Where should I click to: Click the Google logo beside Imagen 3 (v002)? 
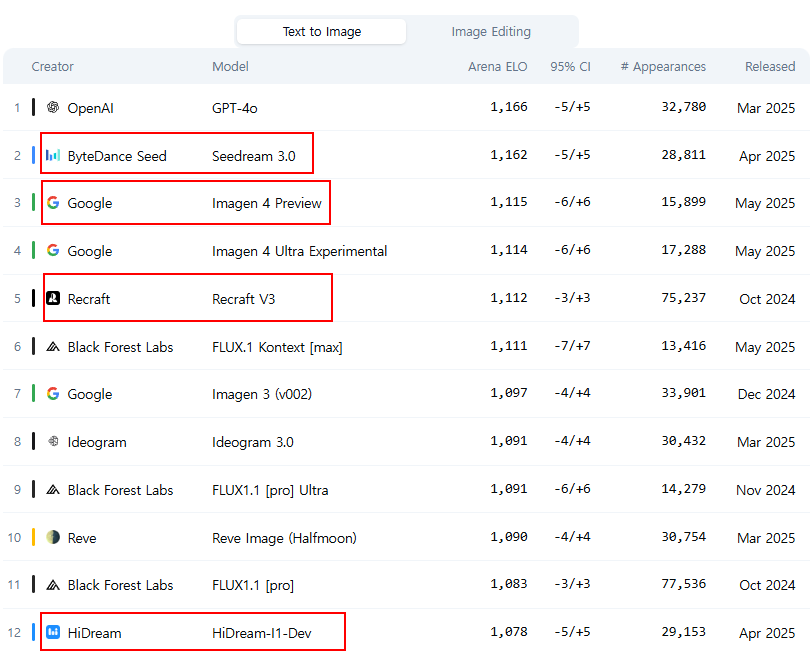[x=53, y=394]
